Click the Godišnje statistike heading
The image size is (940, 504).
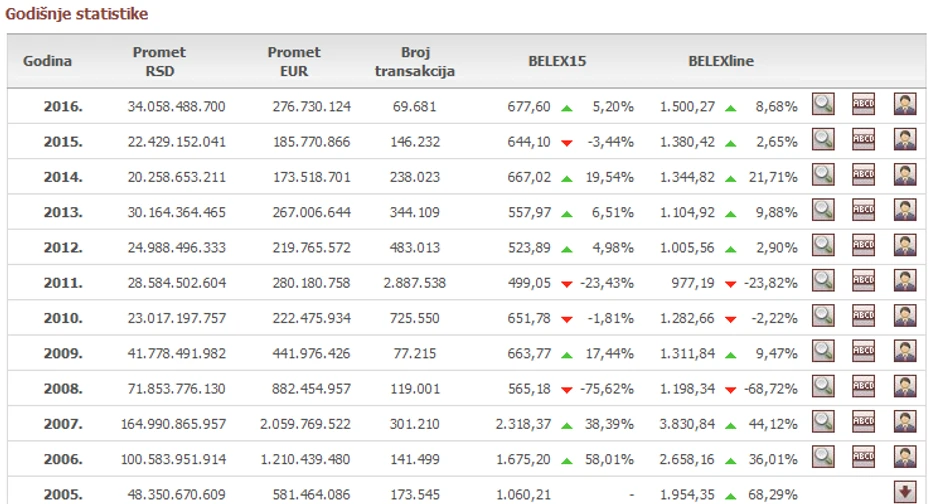(77, 14)
